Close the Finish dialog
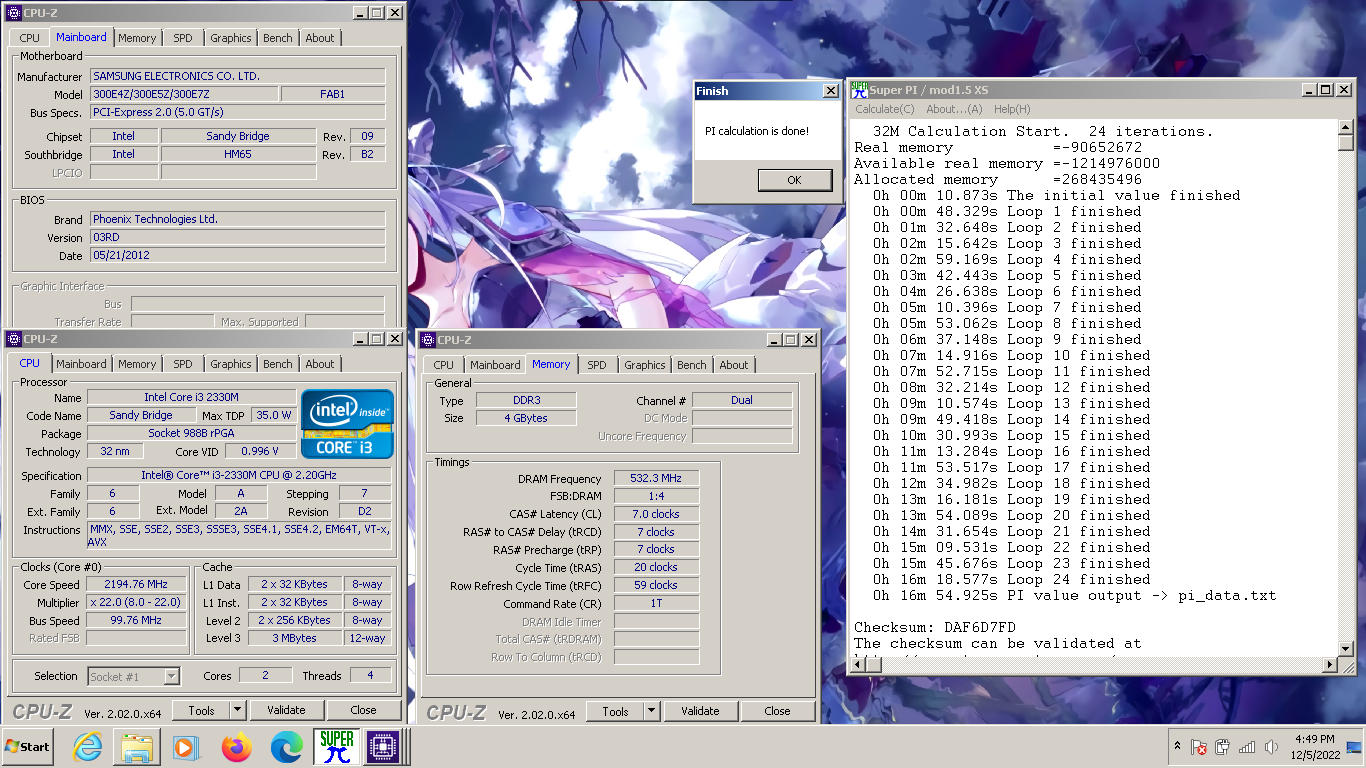Screen dimensions: 1366x768 pyautogui.click(x=830, y=91)
